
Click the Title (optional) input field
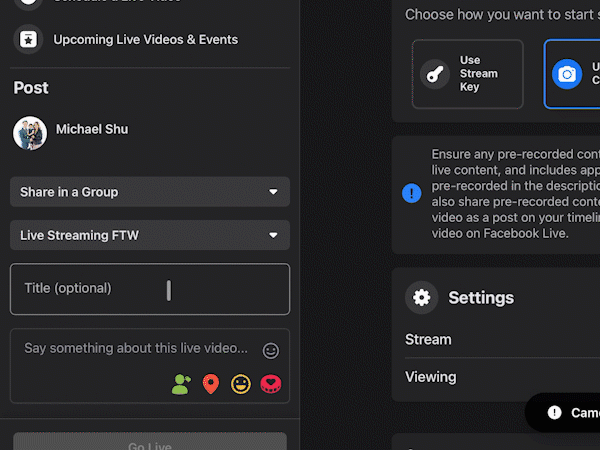coord(150,289)
